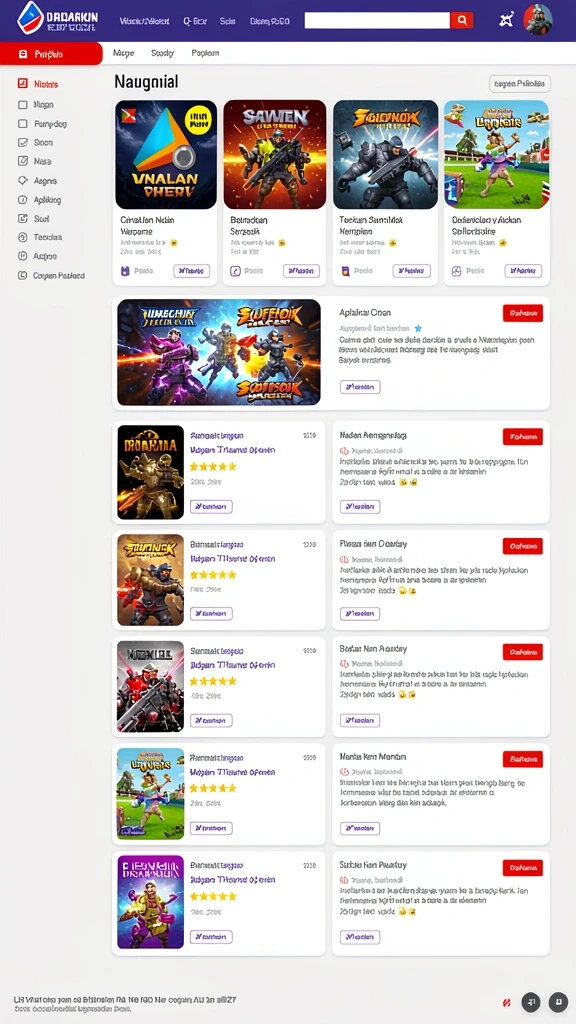
Task: Switch to the Mage tab
Action: pos(123,54)
